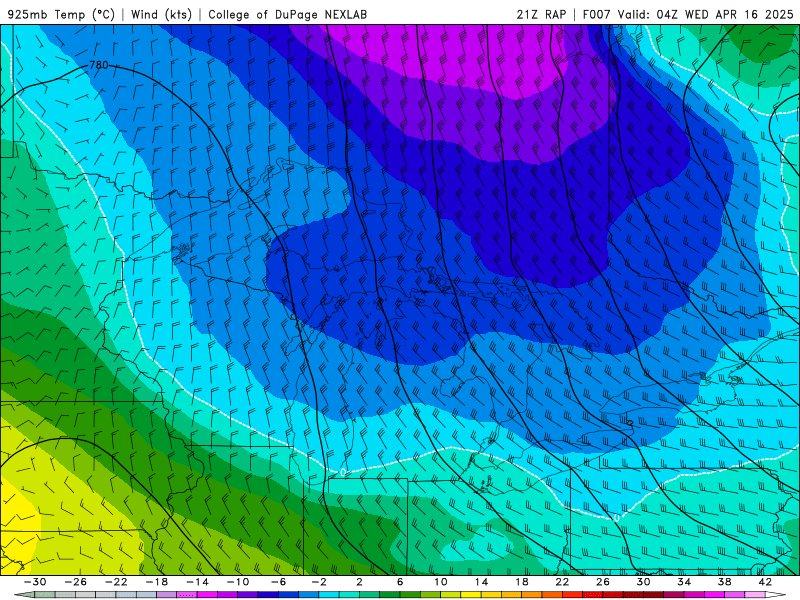Click the '42' color scale label
This screenshot has width=800, height=600.
[x=765, y=582]
